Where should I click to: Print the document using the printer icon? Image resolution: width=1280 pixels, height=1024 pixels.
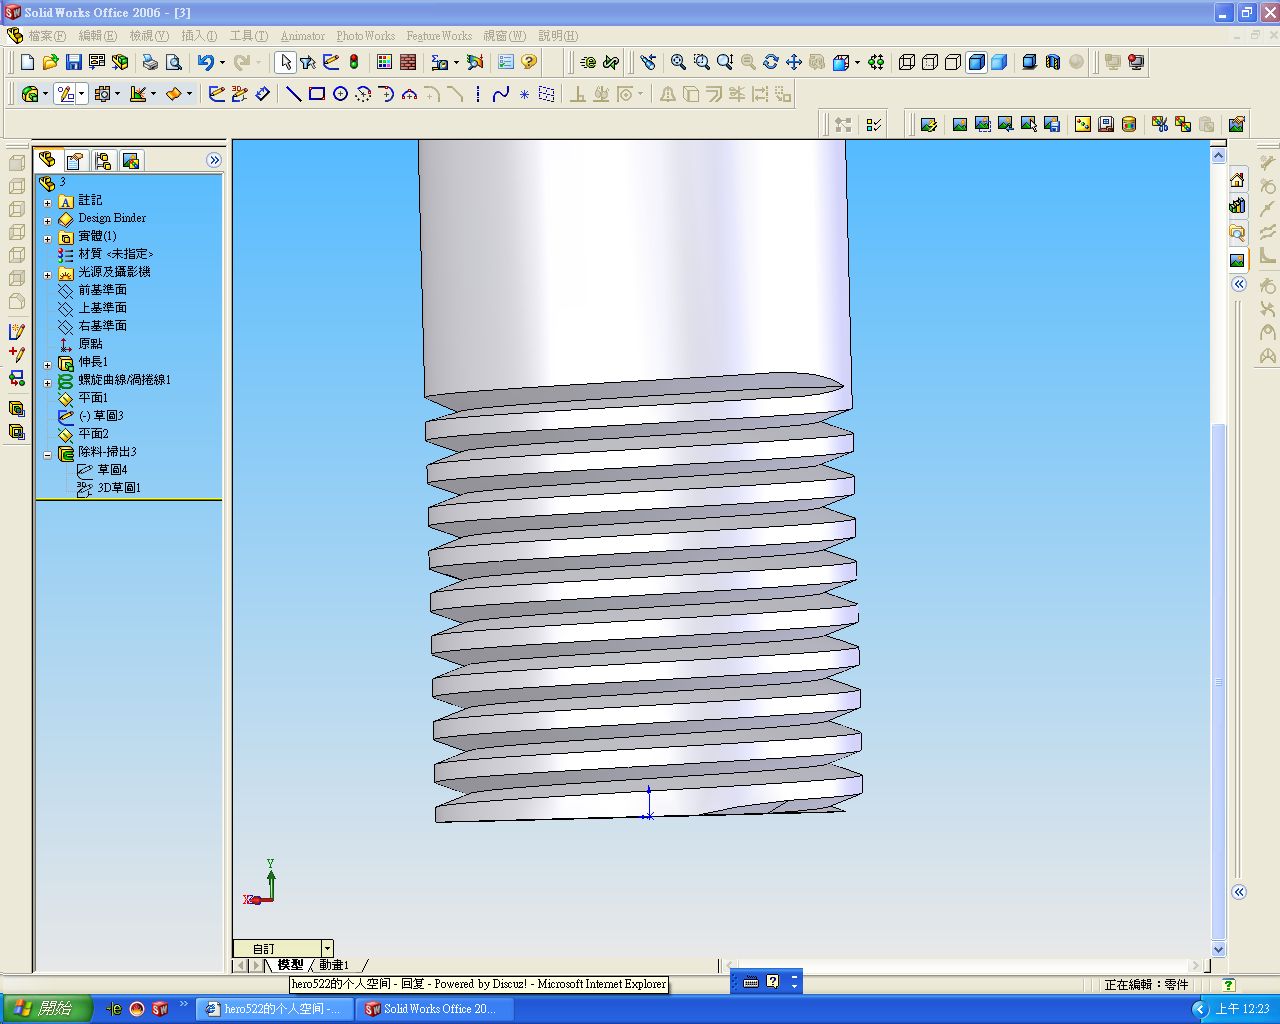(150, 62)
